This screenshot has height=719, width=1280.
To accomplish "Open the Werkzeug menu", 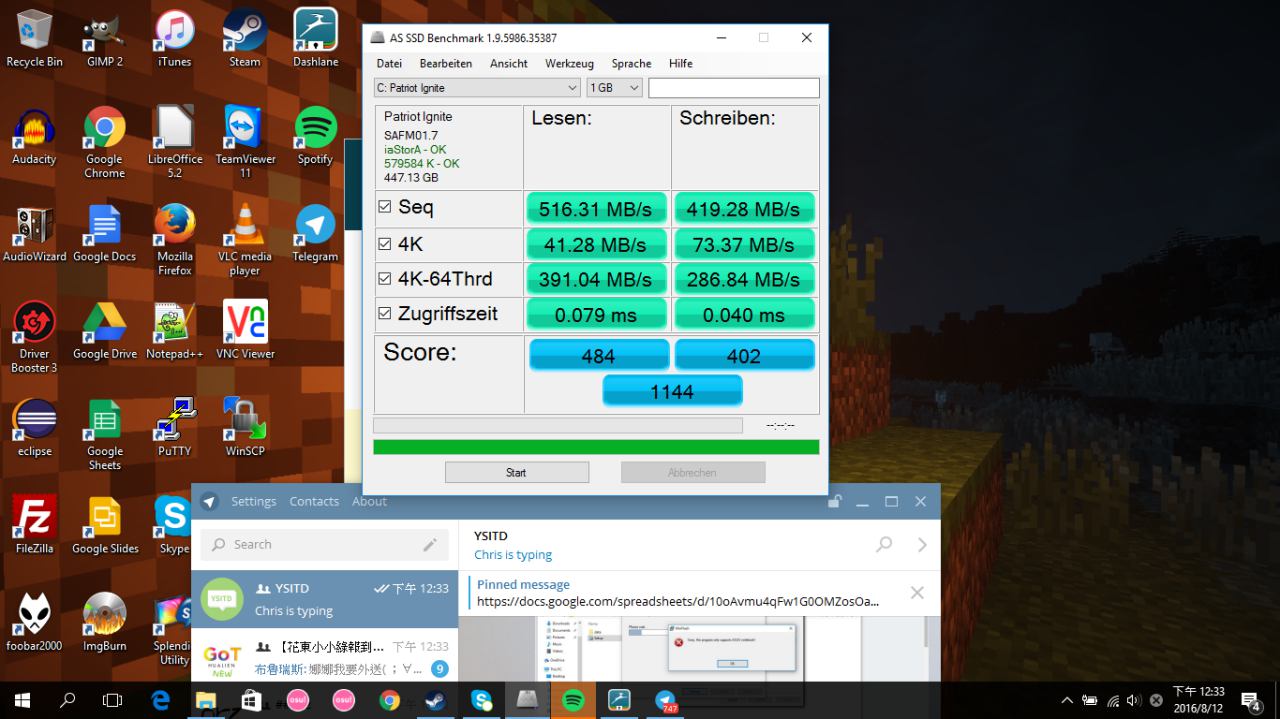I will tap(569, 63).
